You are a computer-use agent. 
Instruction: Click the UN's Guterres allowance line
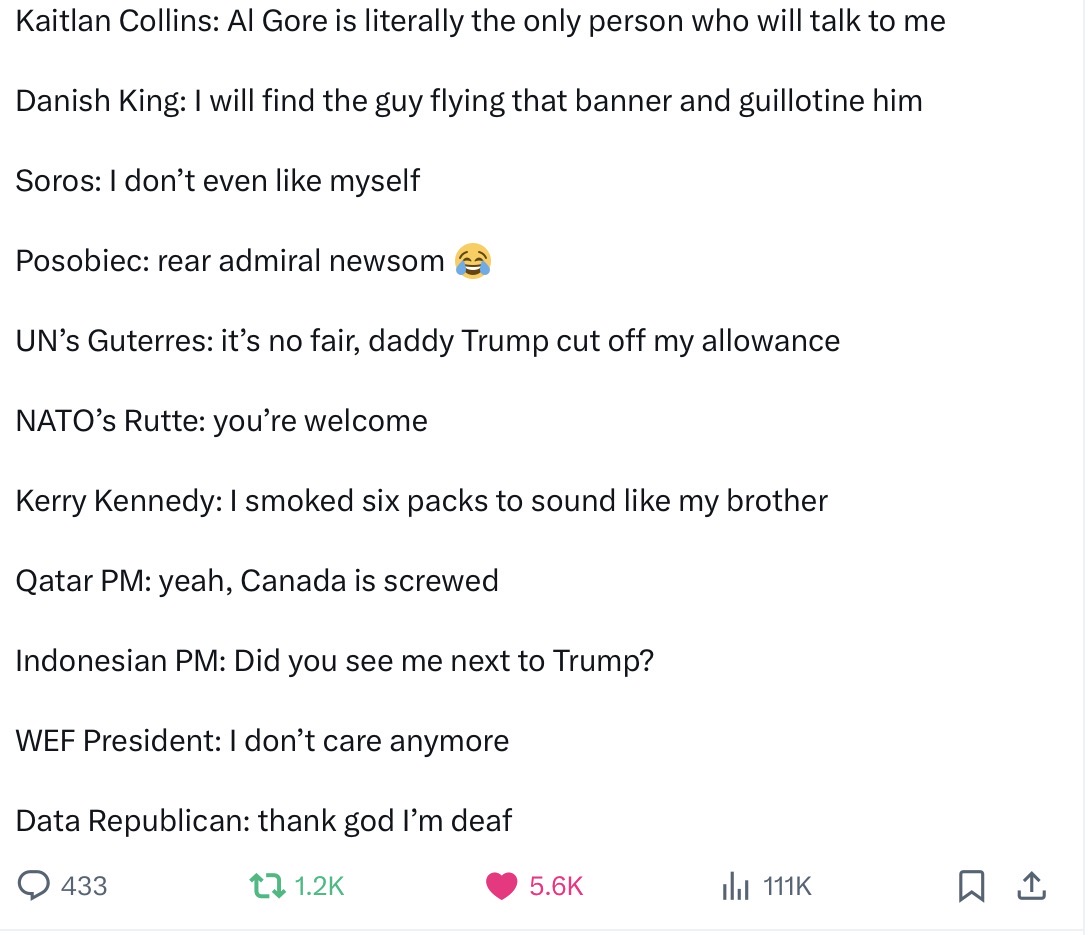pos(427,341)
